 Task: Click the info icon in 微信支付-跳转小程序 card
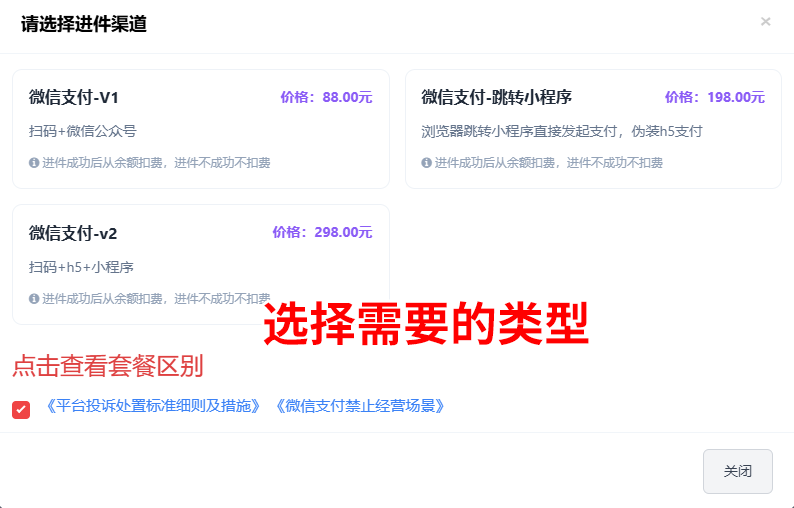426,163
